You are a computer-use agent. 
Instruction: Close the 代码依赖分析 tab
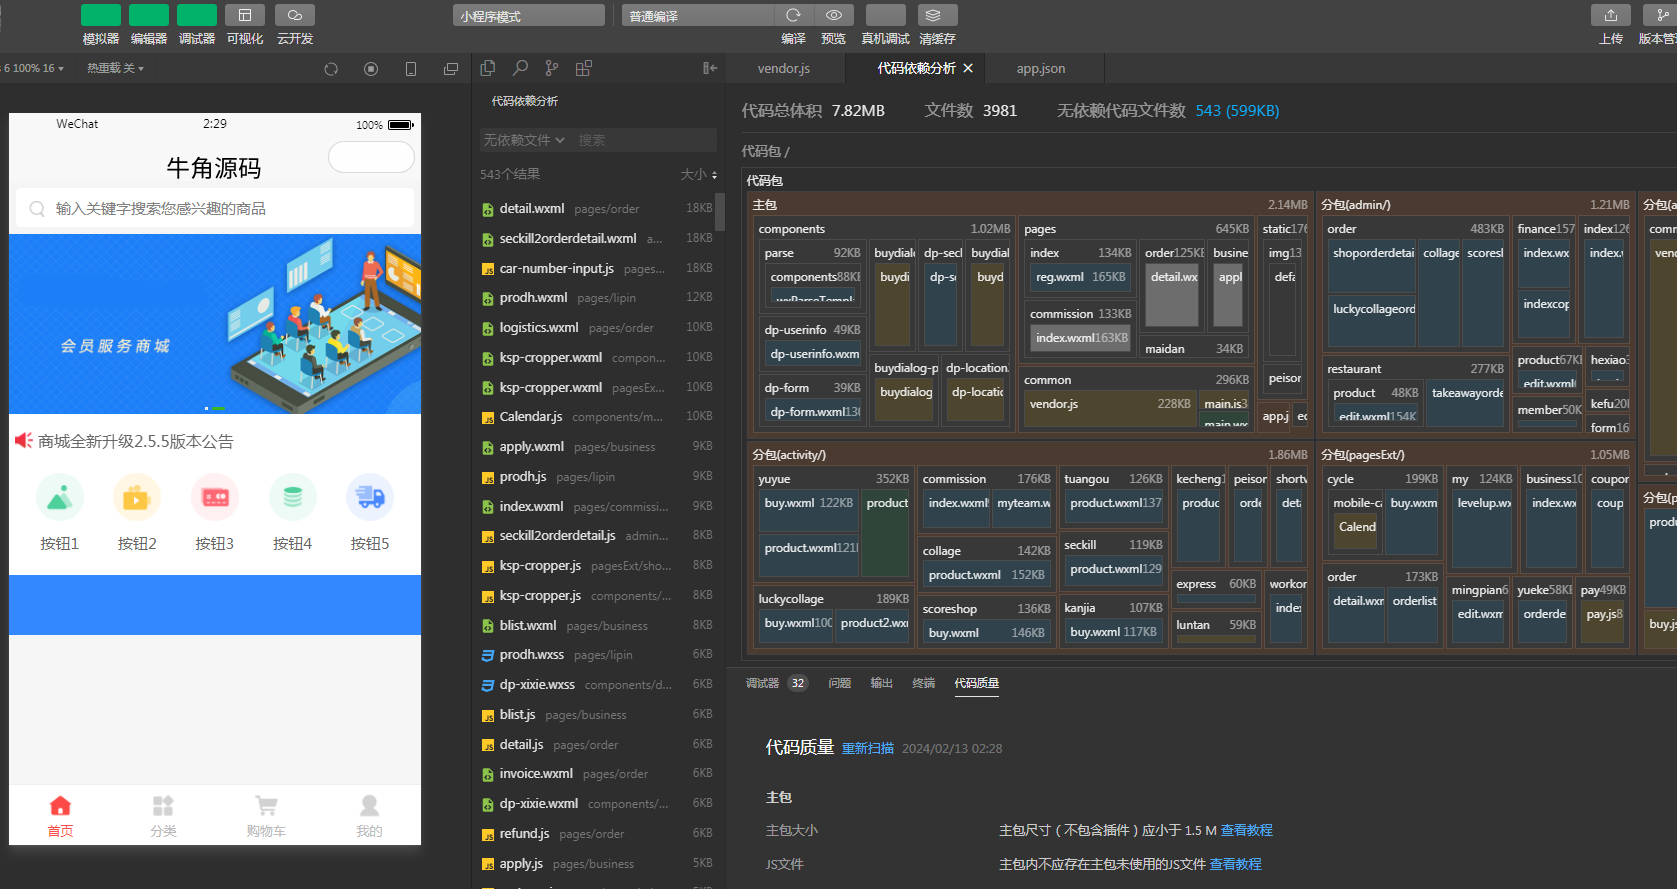point(968,68)
